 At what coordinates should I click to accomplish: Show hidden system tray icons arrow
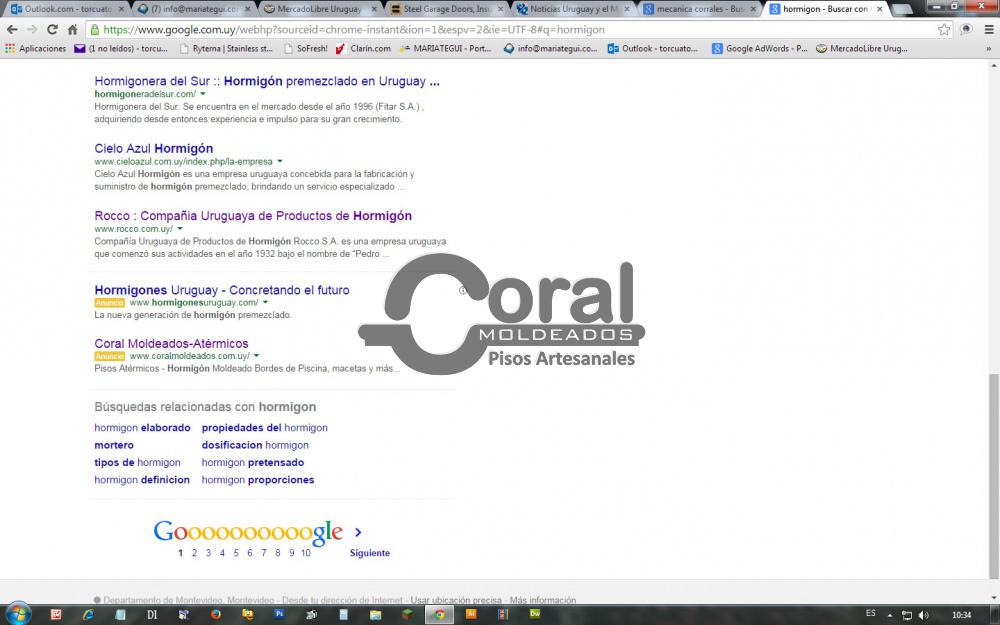coord(890,615)
